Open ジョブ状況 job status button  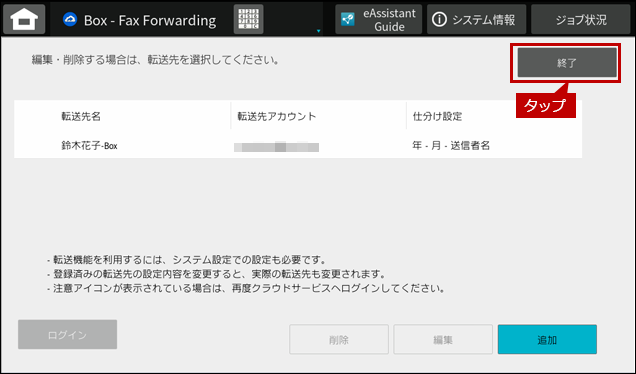pos(580,19)
